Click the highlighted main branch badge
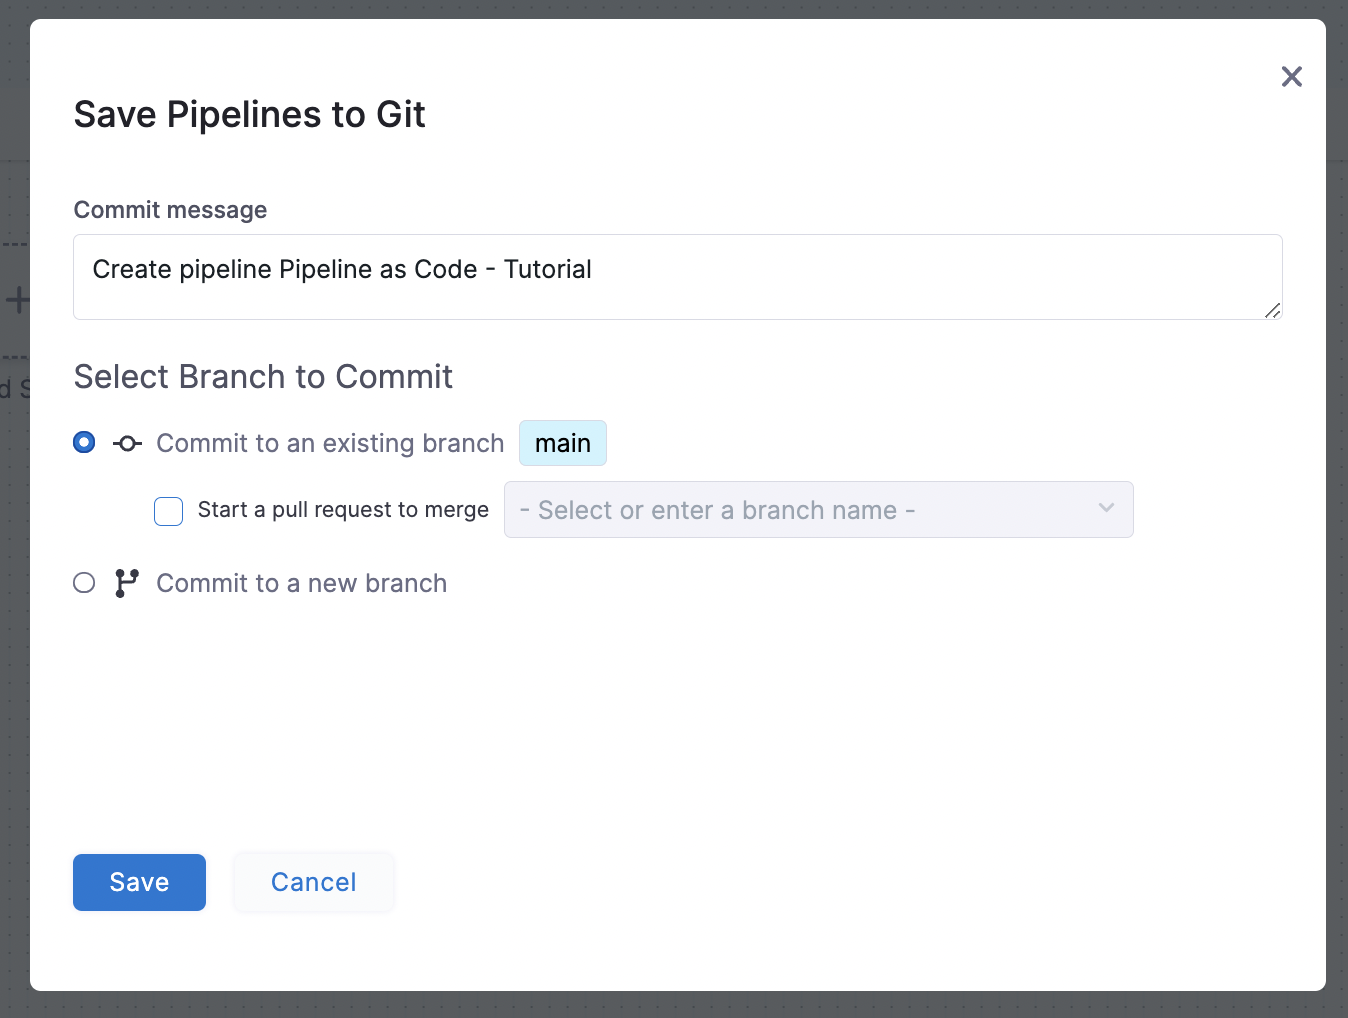The height and width of the screenshot is (1018, 1348). pos(562,443)
